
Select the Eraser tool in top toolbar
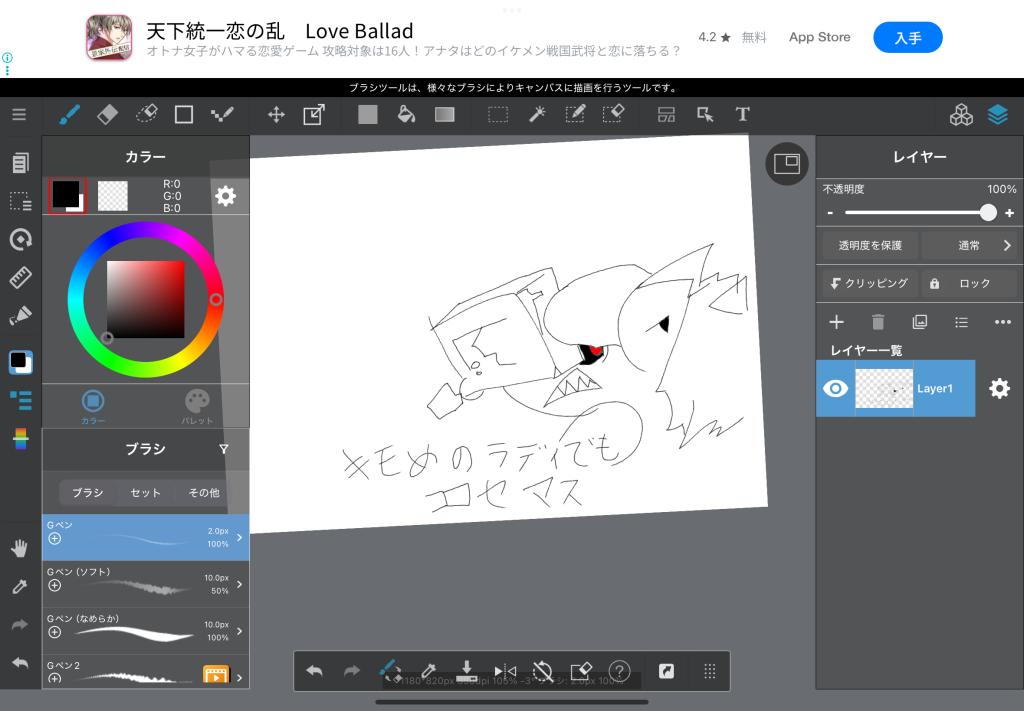[107, 114]
